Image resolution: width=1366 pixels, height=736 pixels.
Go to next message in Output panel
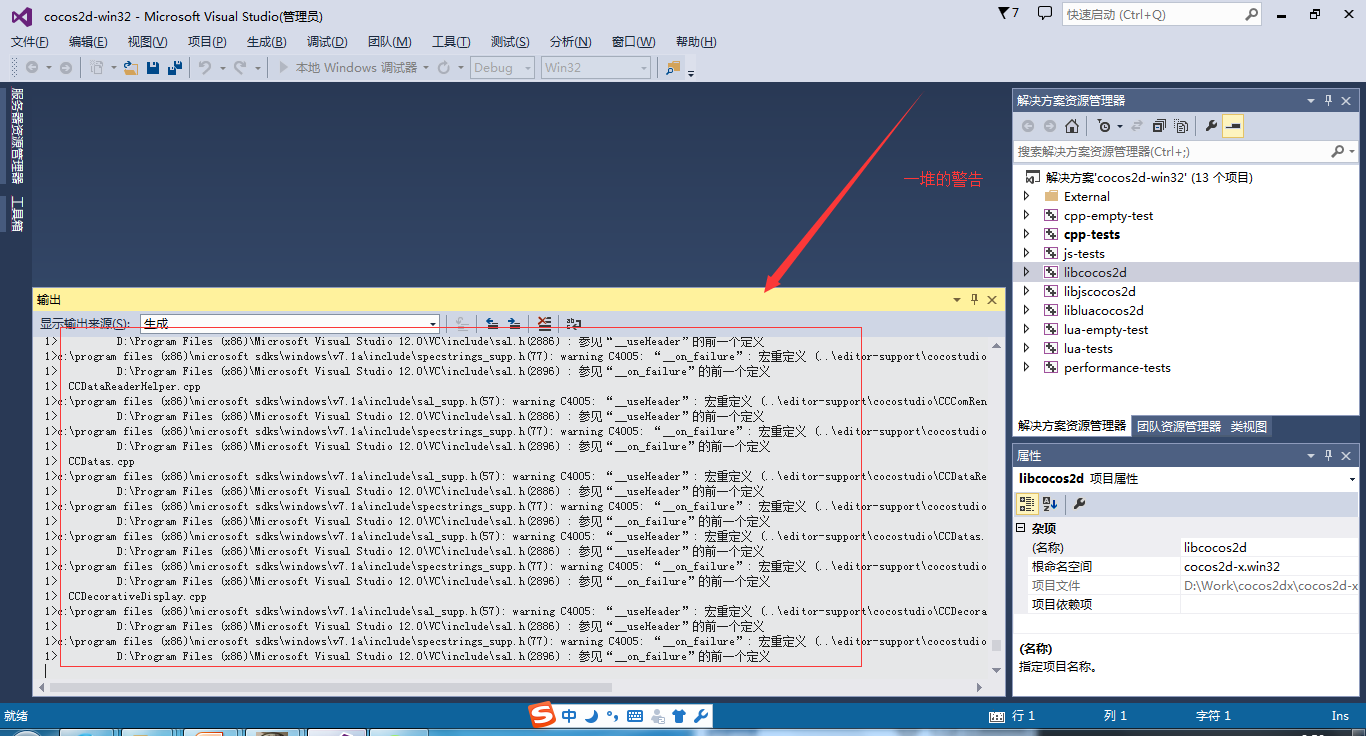click(514, 323)
